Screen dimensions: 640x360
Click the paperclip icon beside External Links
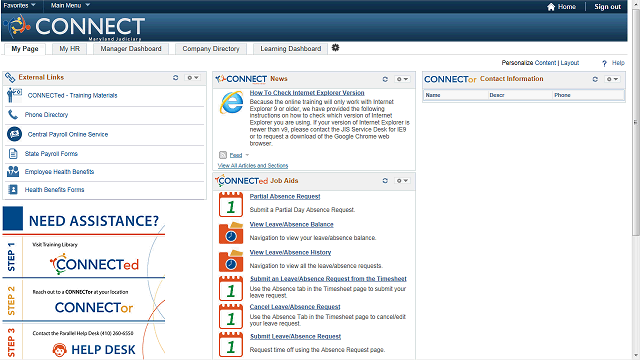coord(10,77)
